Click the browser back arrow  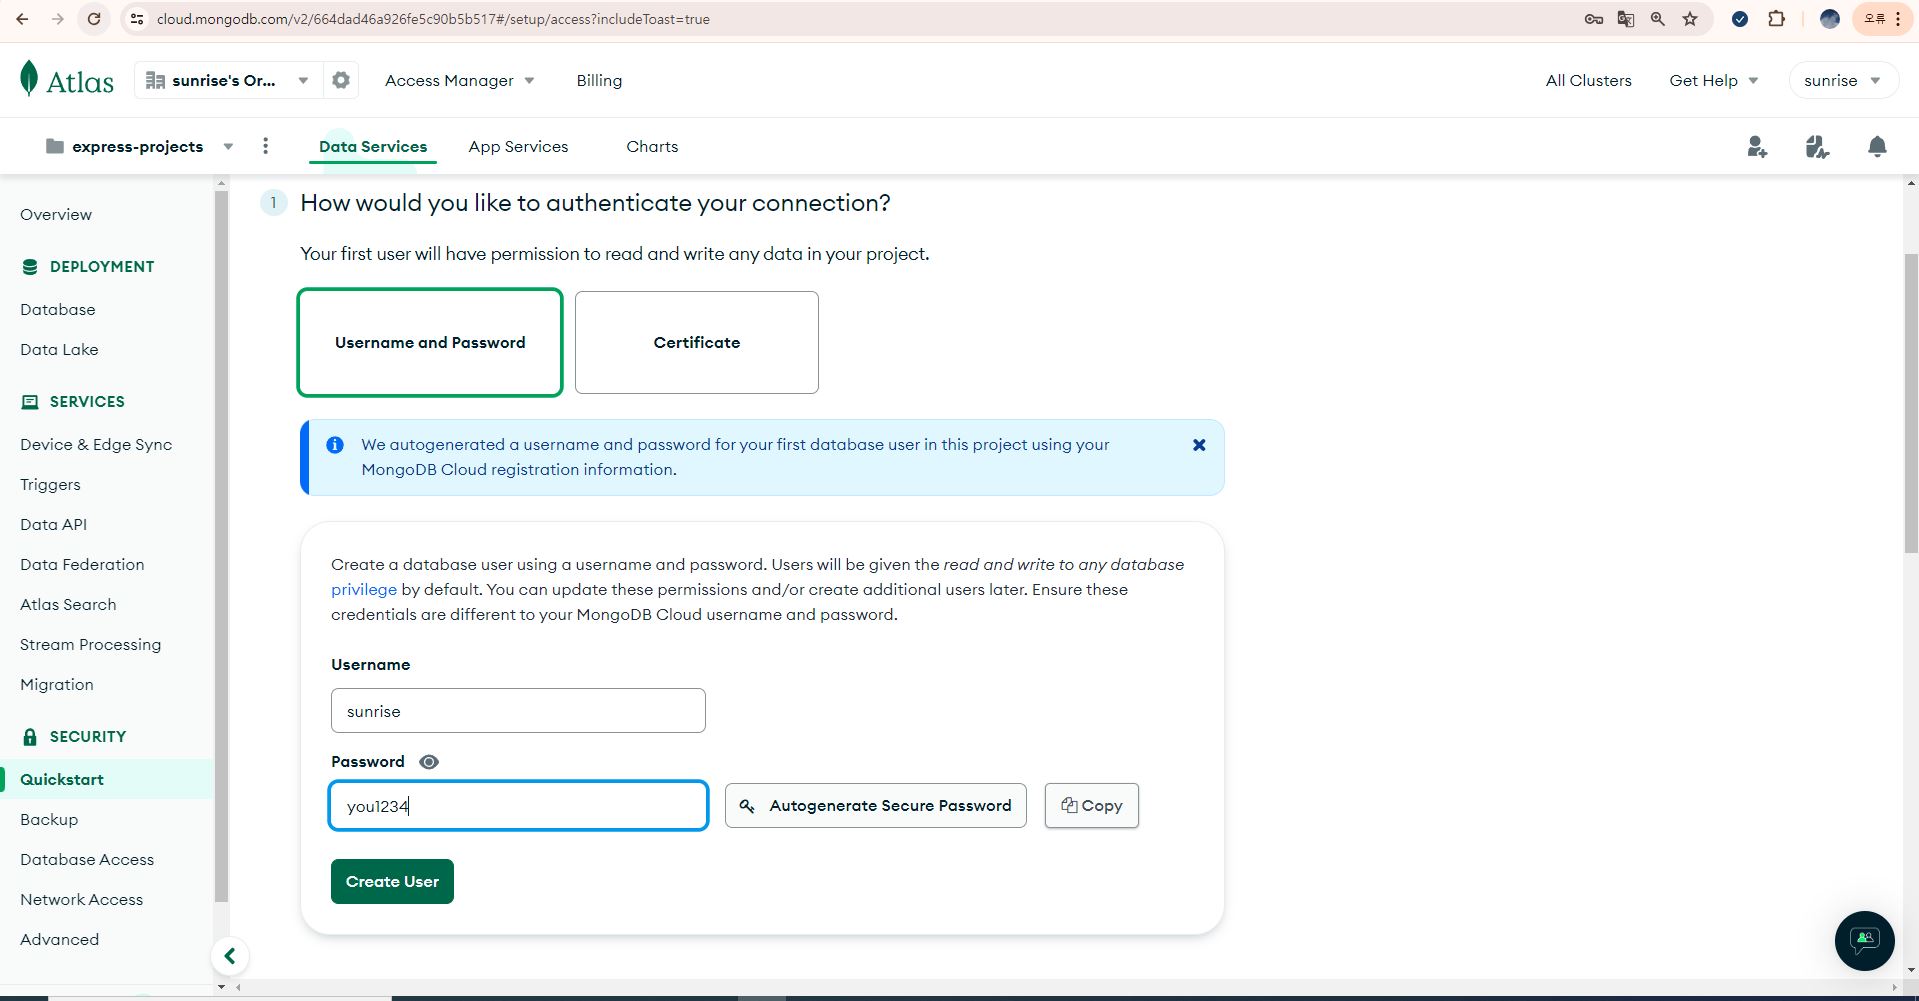pos(22,19)
